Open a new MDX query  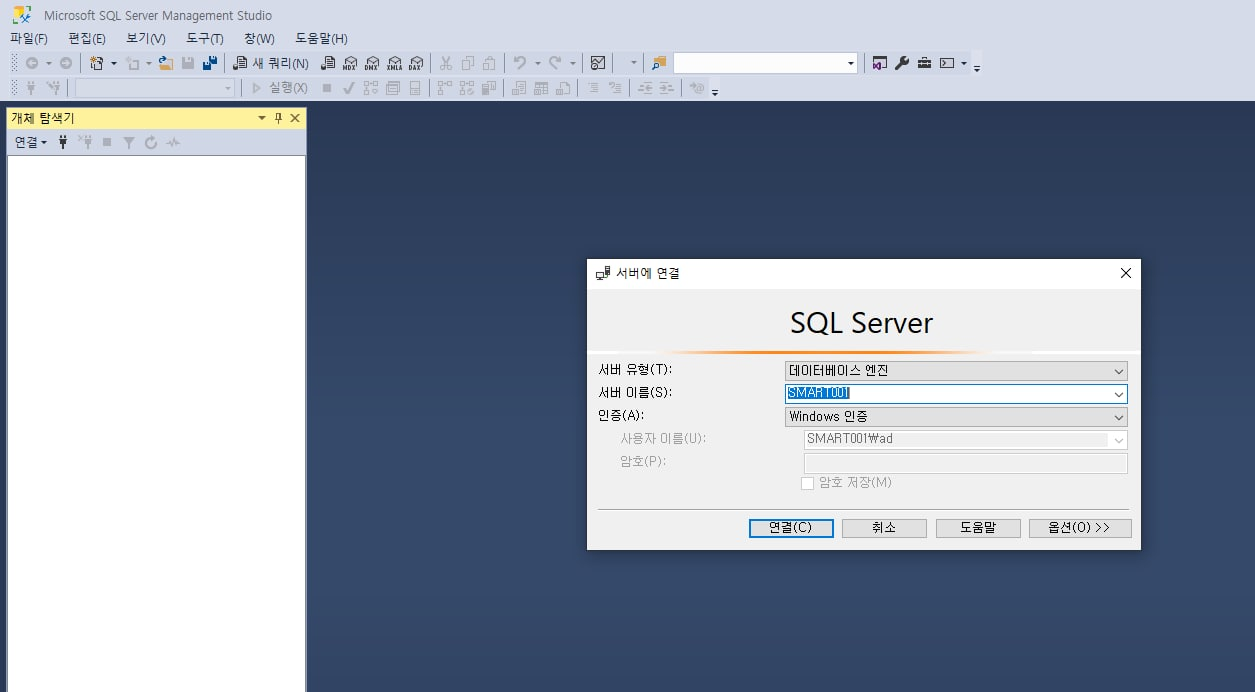click(350, 63)
